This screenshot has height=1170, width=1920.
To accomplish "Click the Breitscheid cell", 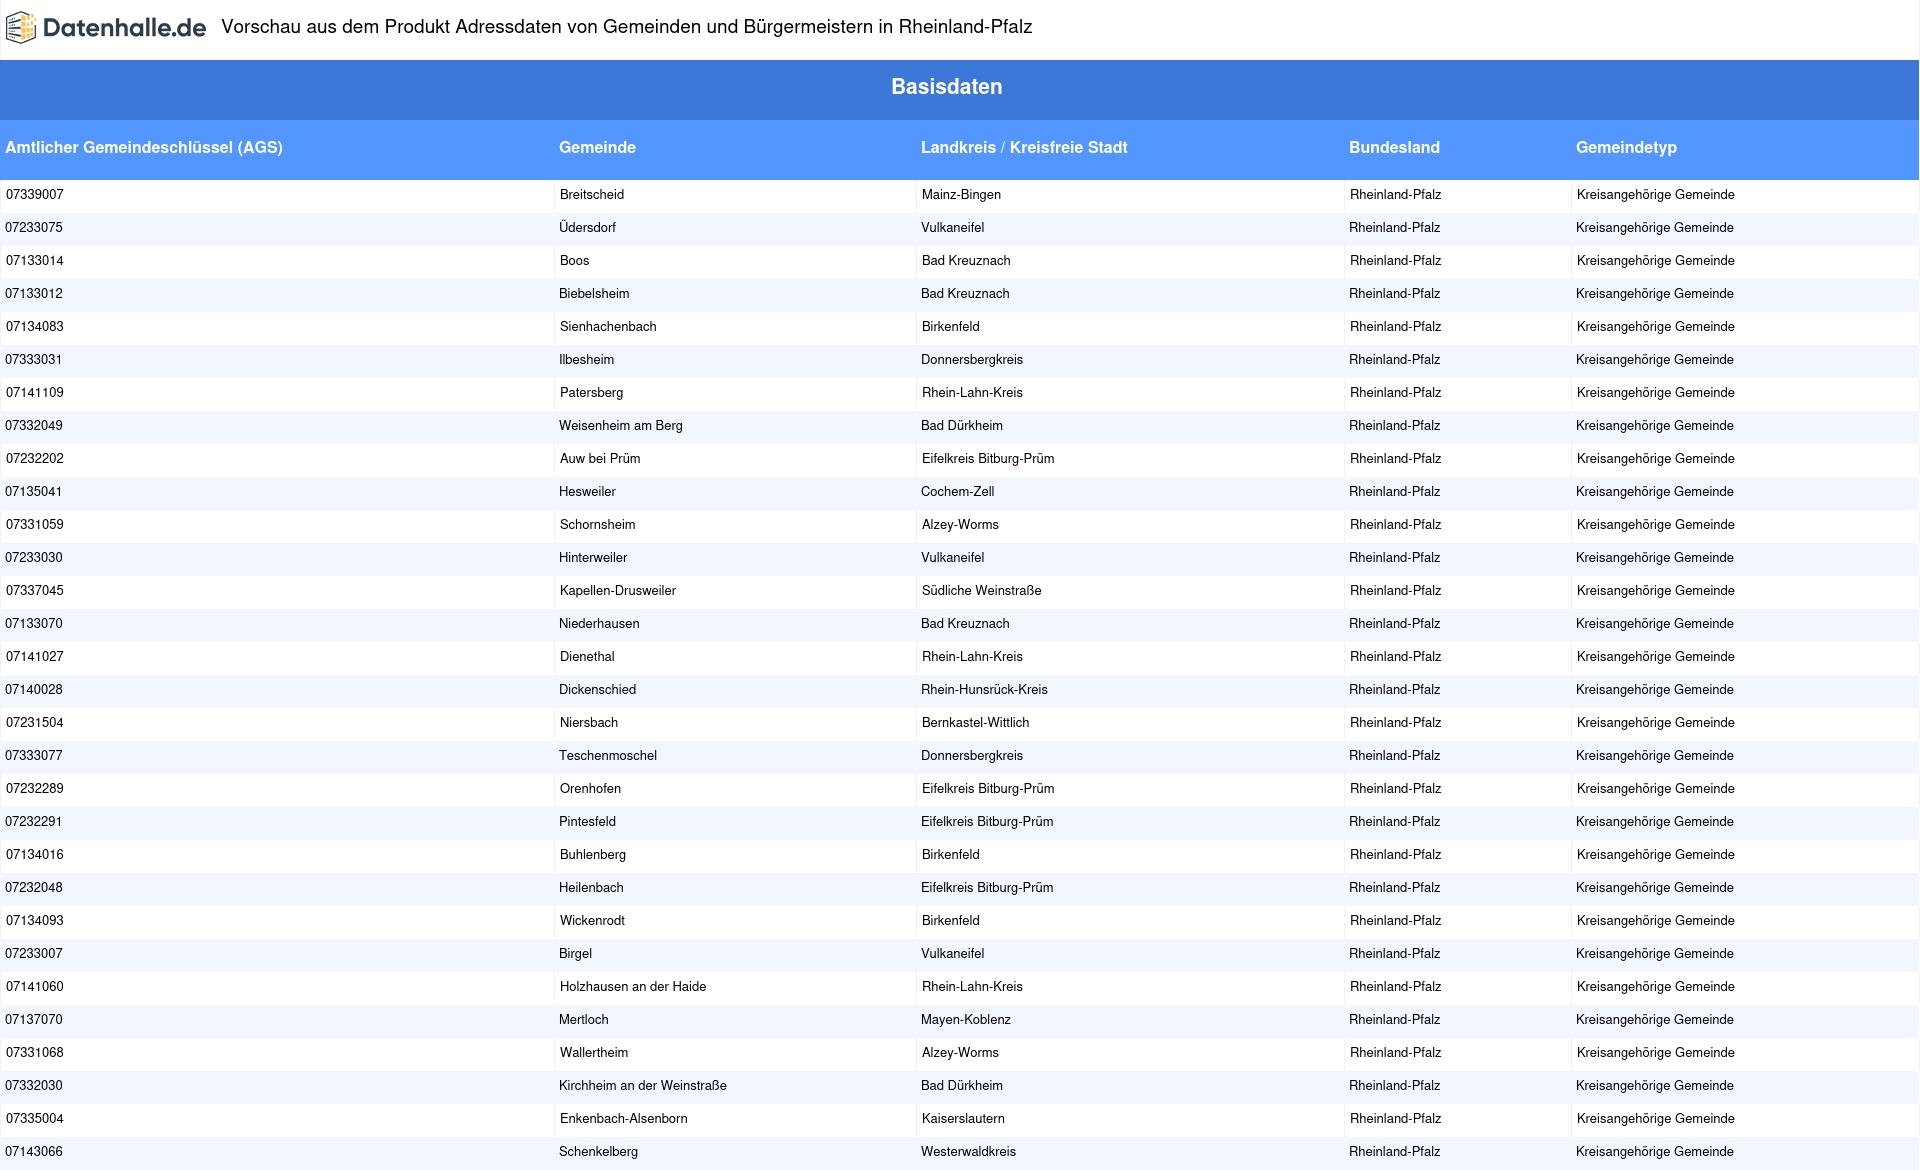I will (x=735, y=195).
